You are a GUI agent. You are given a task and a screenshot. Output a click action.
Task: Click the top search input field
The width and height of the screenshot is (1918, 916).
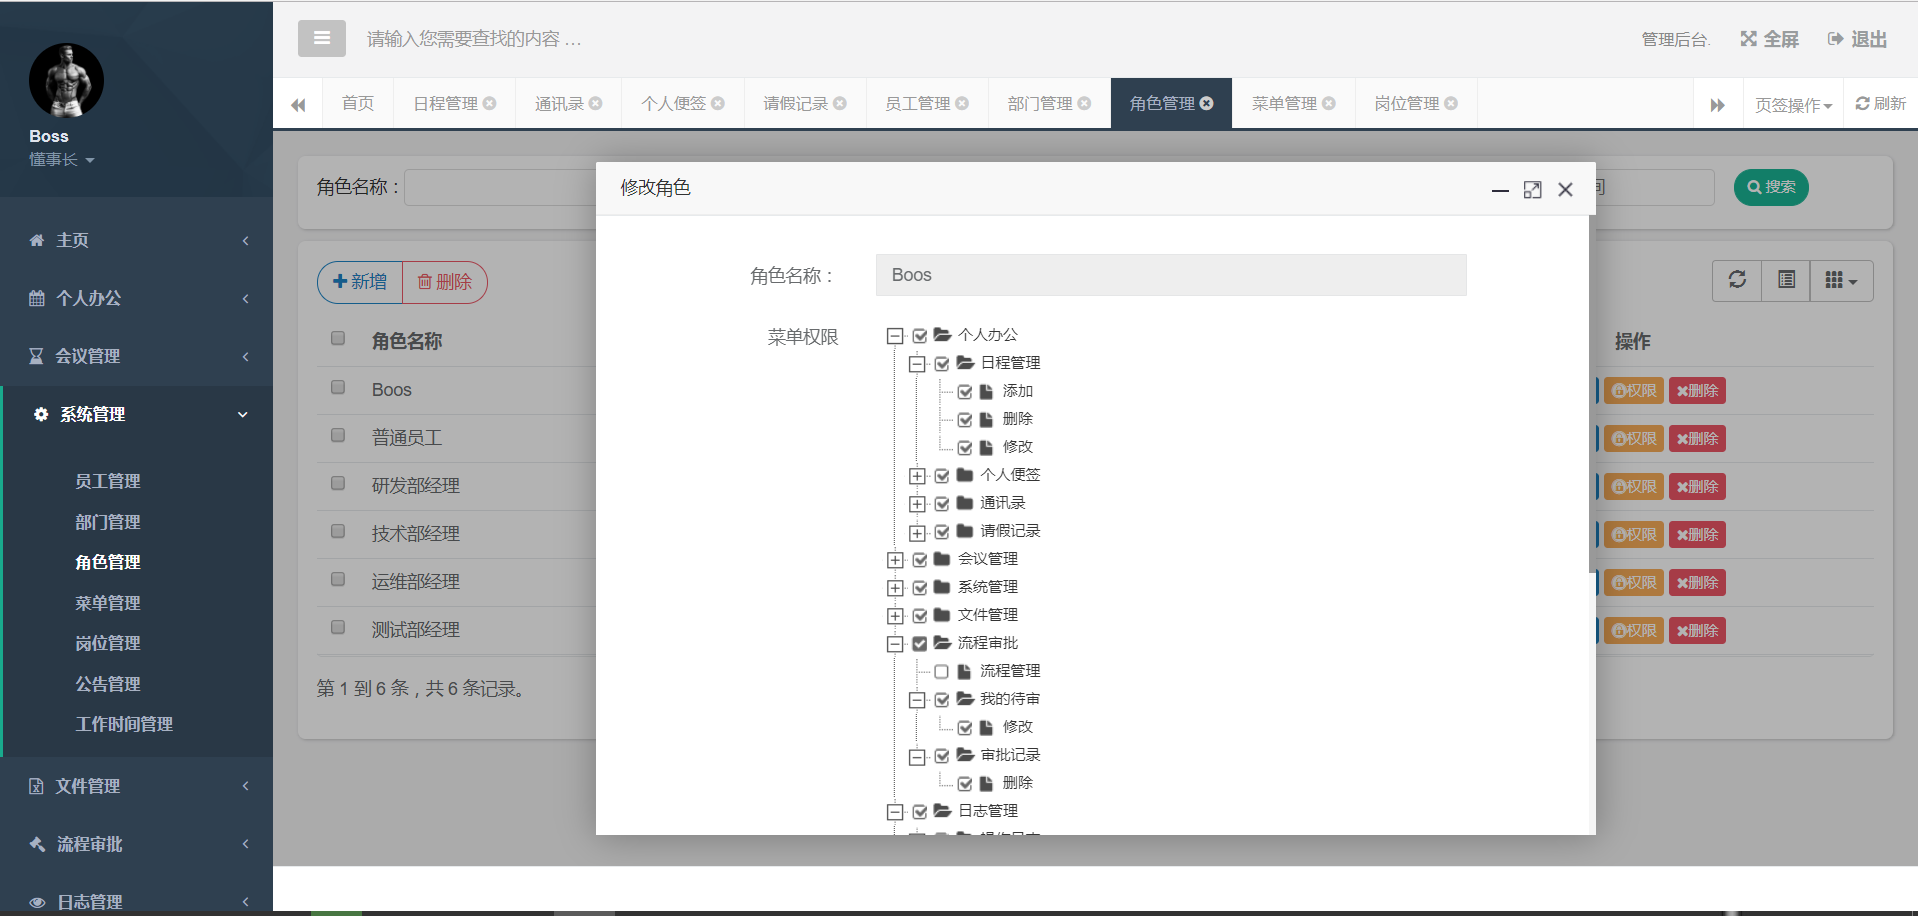point(474,39)
